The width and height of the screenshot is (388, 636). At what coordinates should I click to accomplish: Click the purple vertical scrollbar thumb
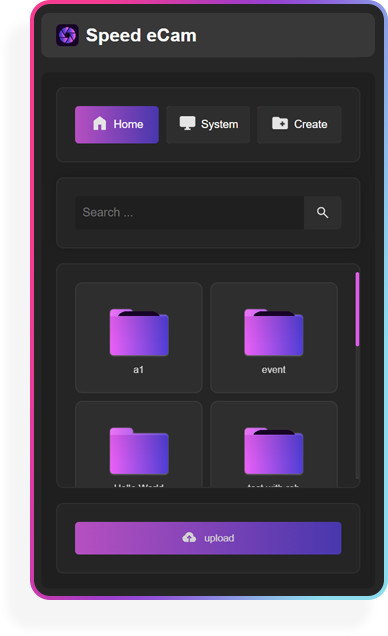click(x=357, y=309)
